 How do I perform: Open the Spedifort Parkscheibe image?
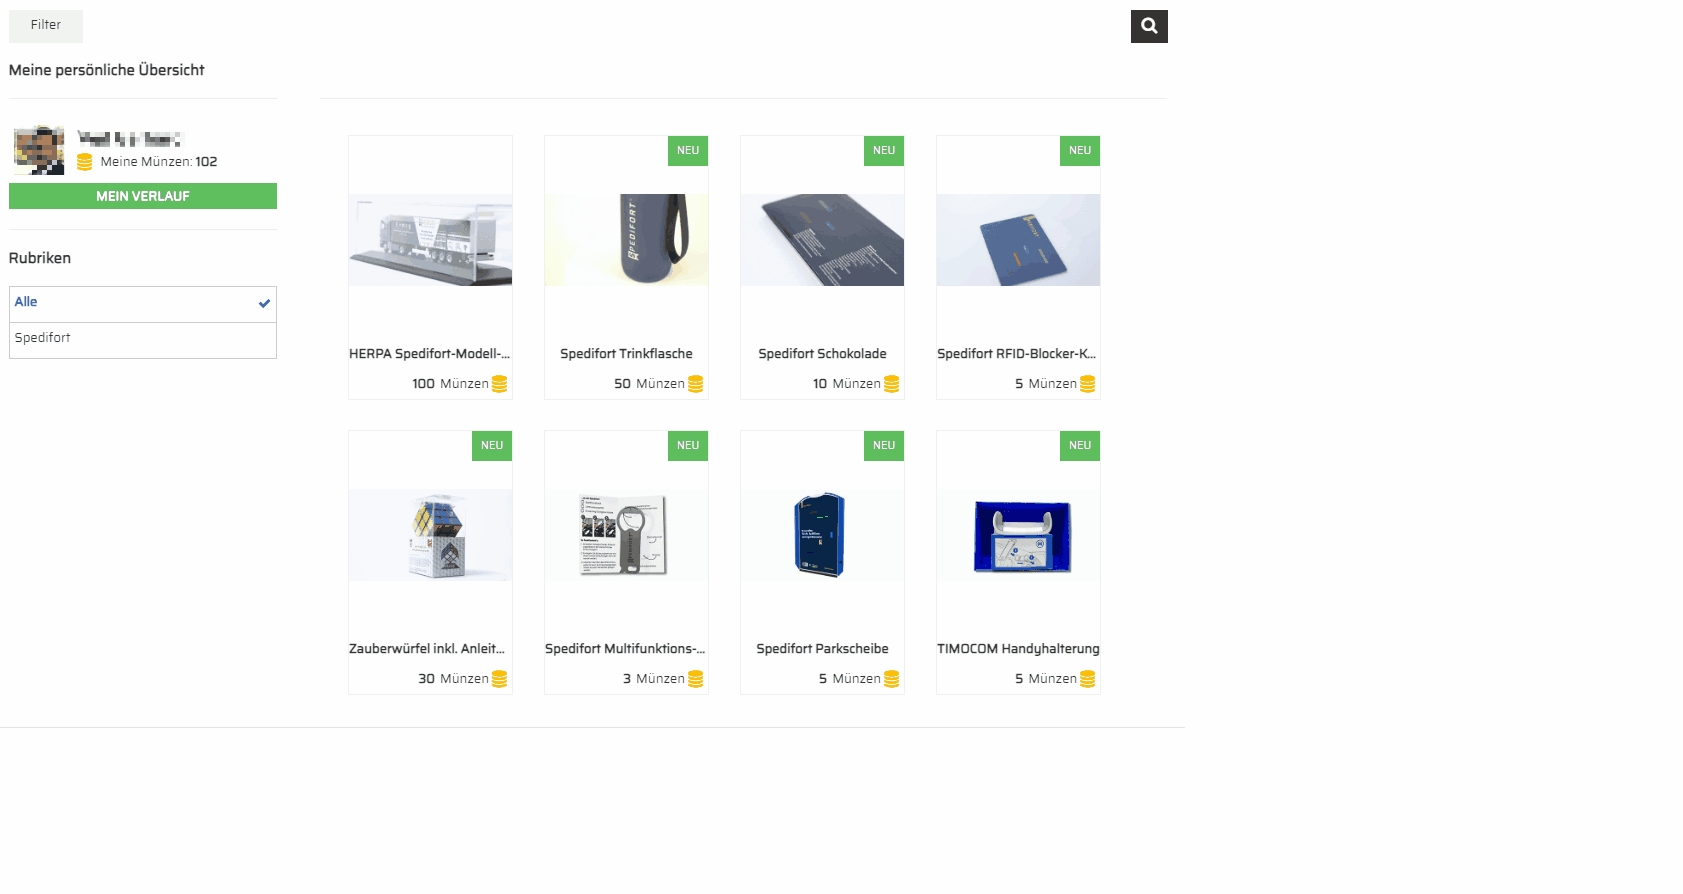click(x=822, y=535)
